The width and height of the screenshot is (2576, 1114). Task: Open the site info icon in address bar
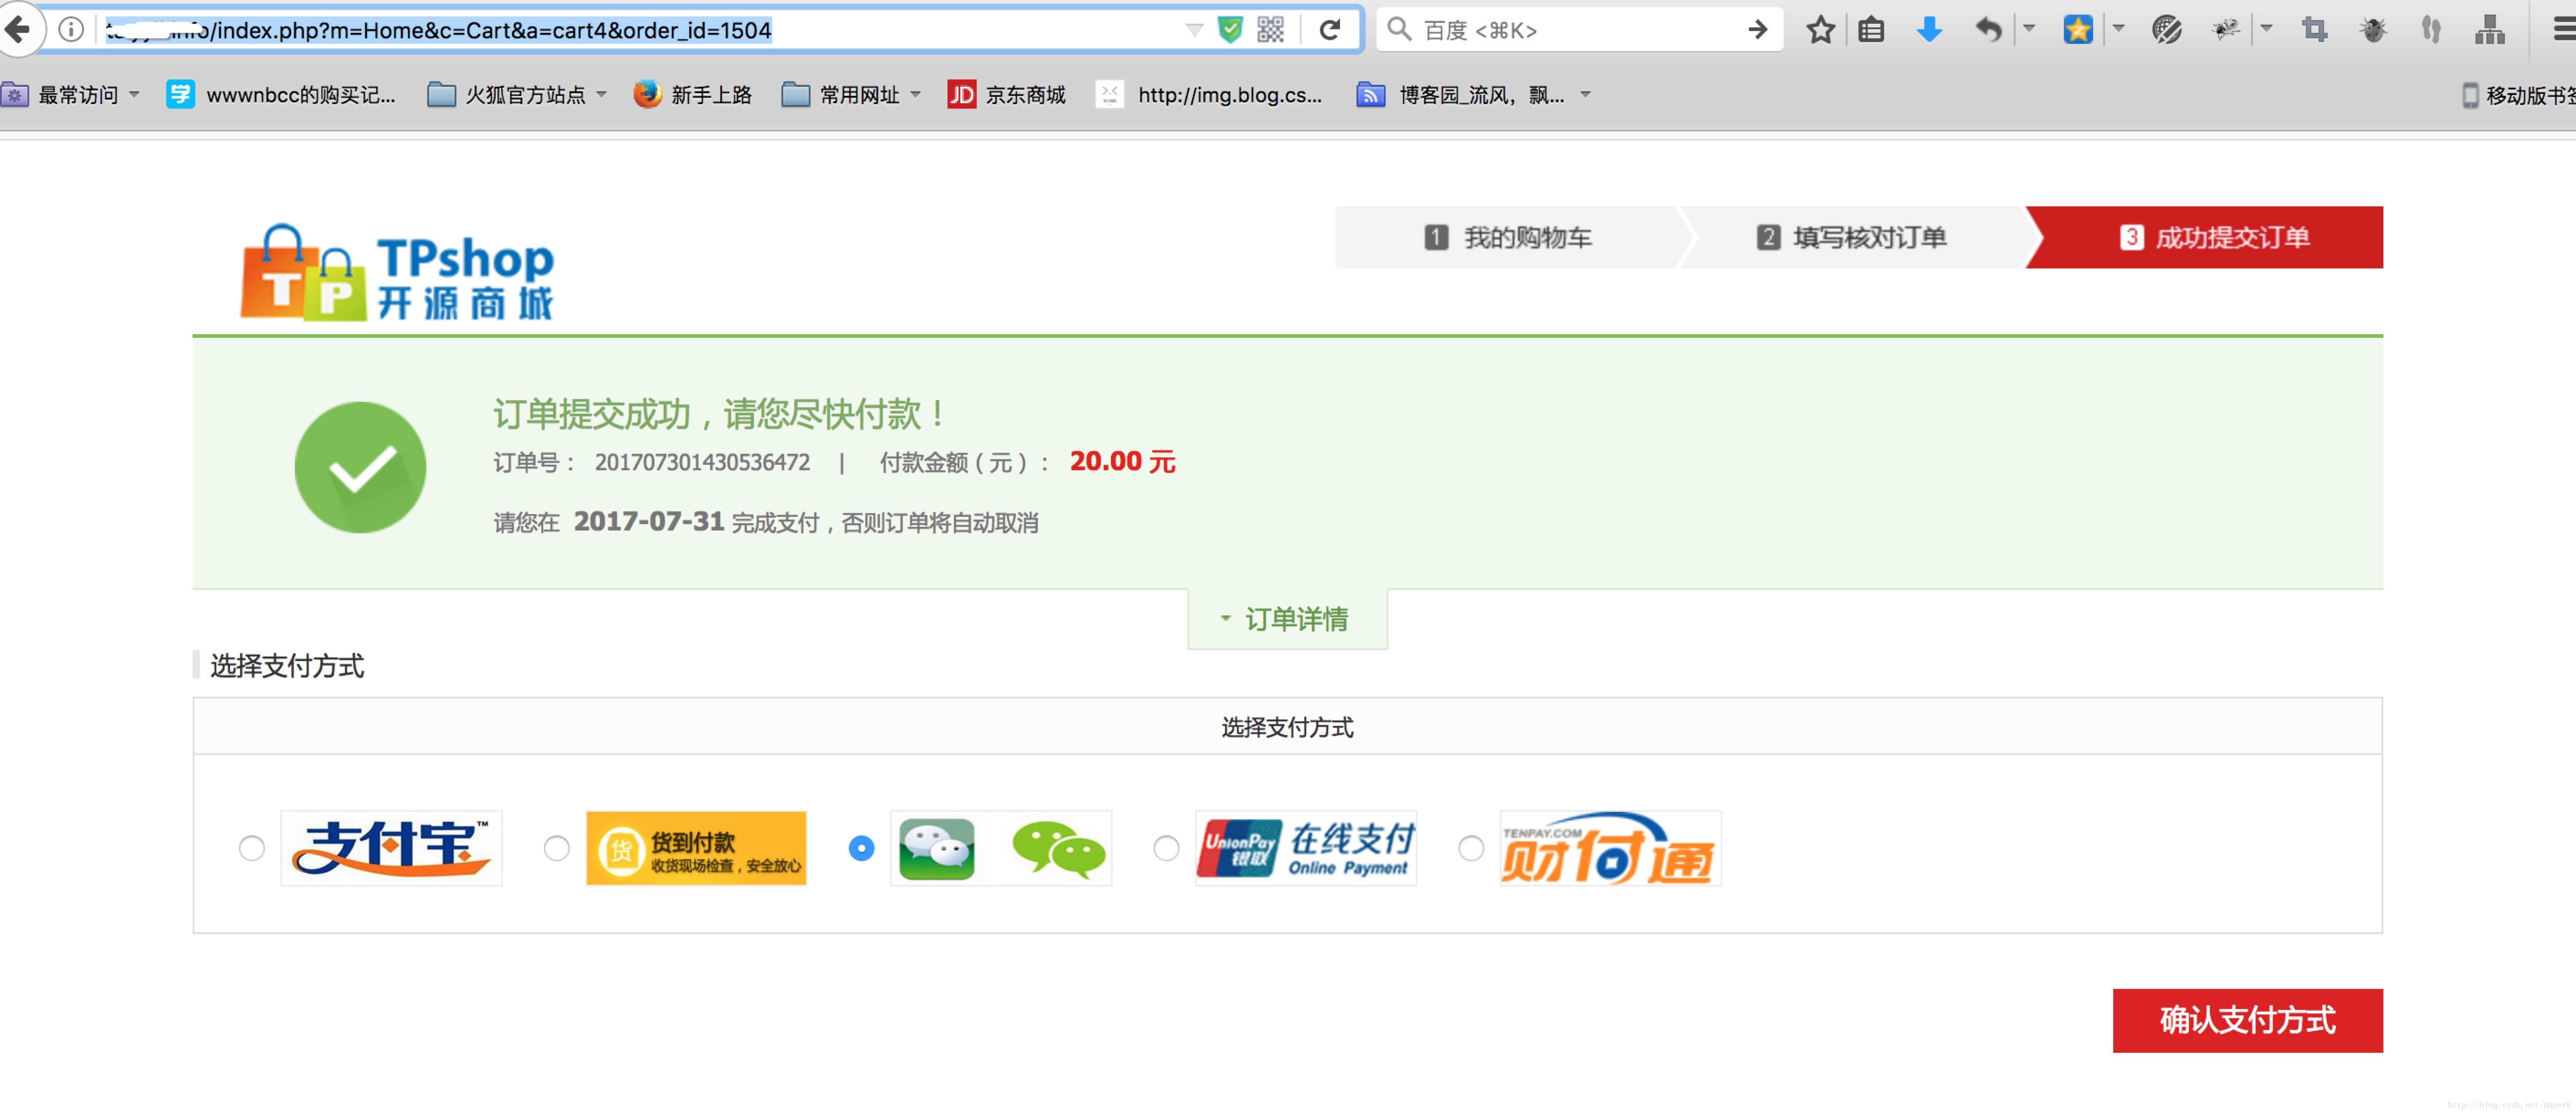(71, 30)
